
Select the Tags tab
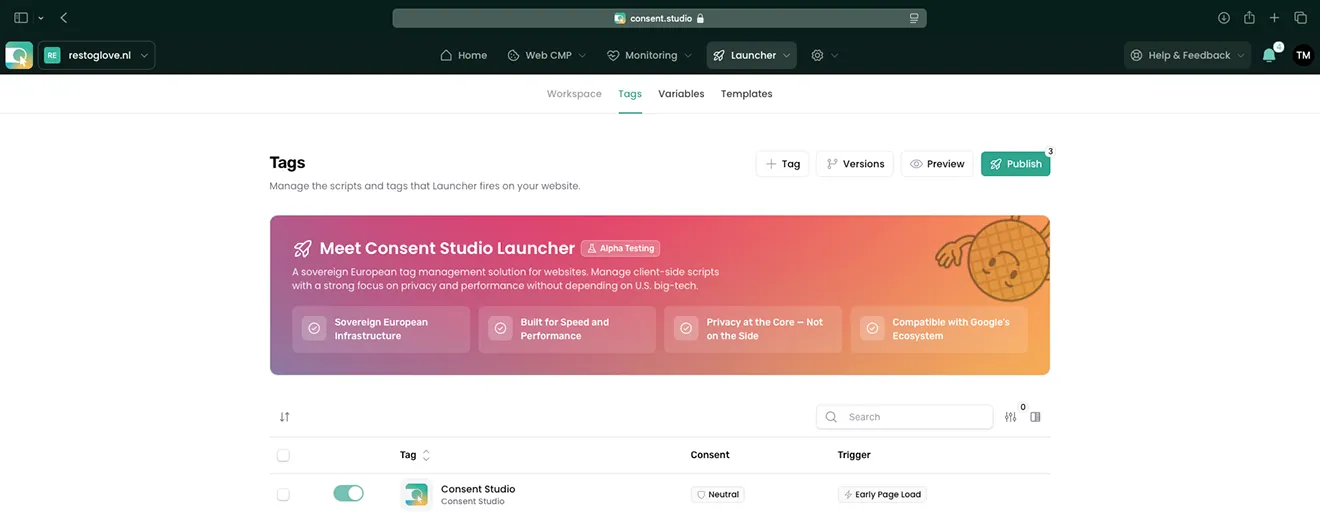point(630,94)
